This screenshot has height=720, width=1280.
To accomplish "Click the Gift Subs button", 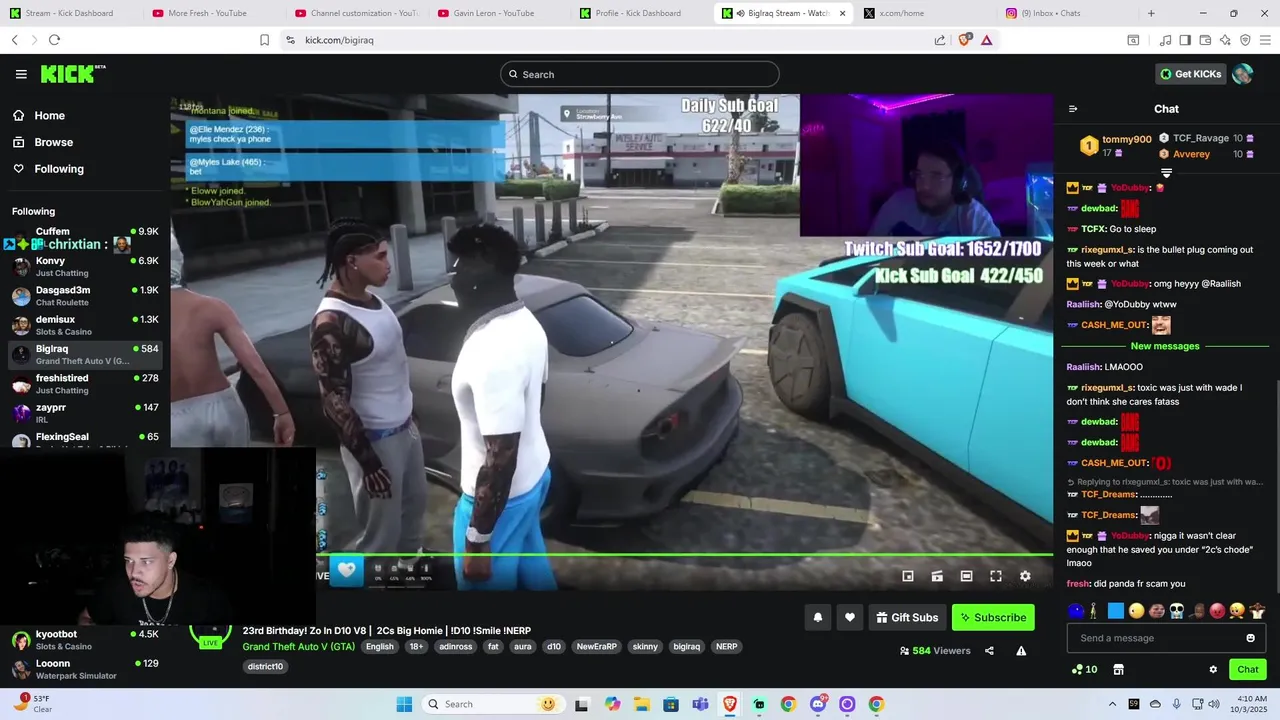I will click(x=907, y=617).
